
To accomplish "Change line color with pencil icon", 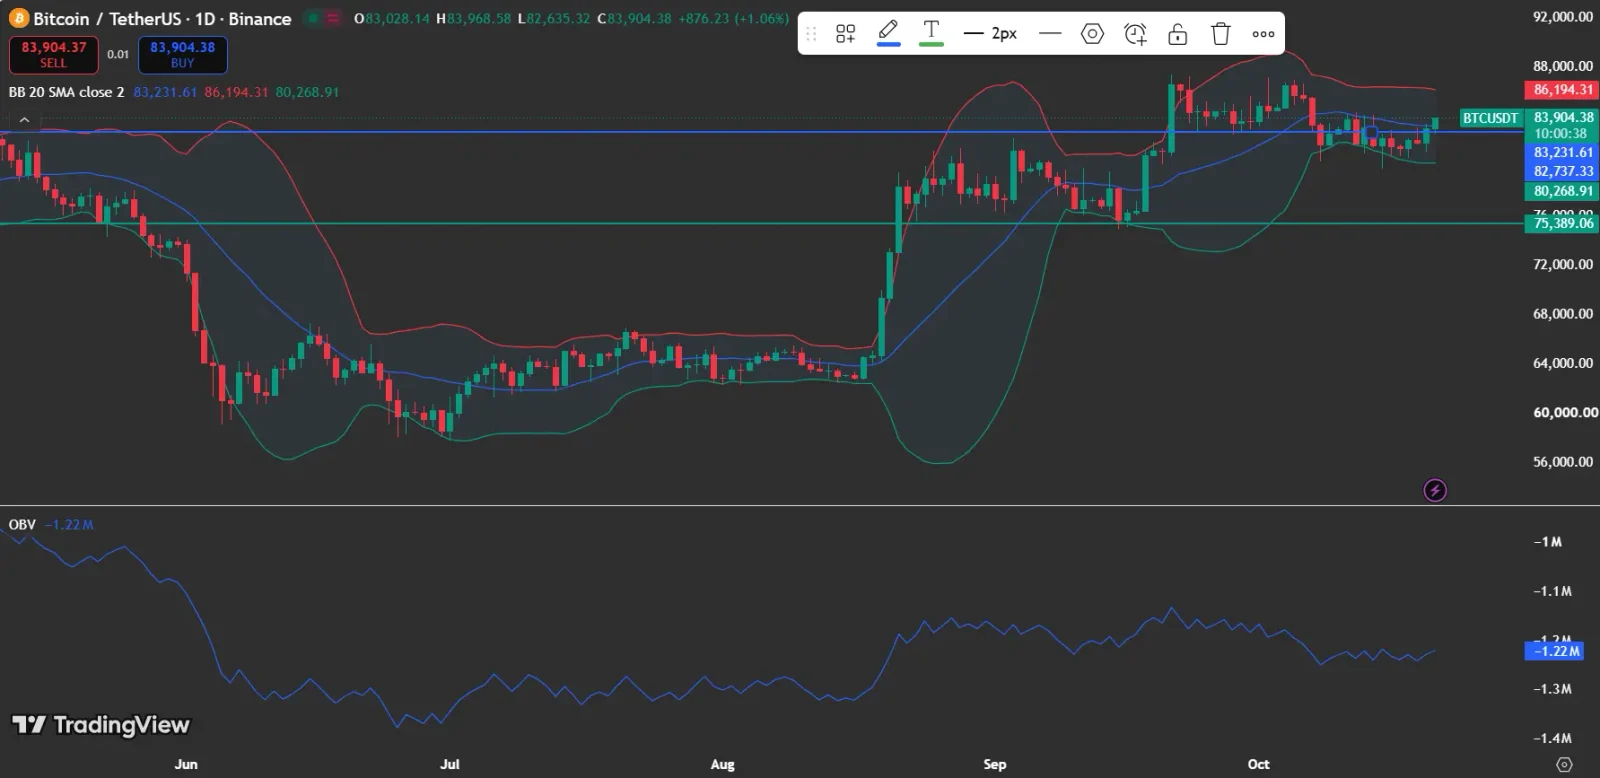I will (x=888, y=33).
